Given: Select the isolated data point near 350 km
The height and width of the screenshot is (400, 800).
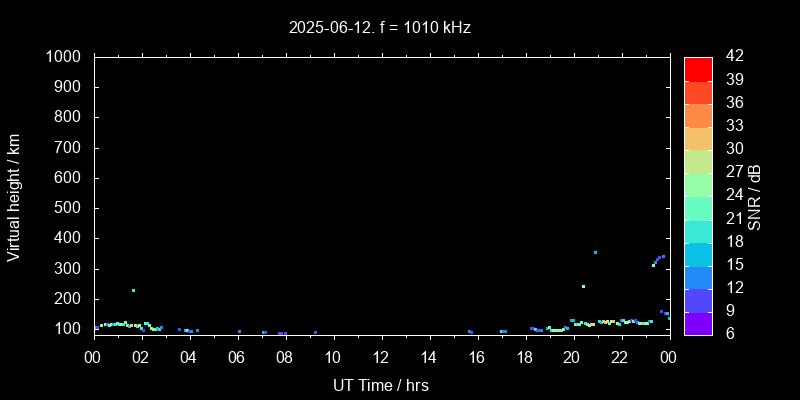Looking at the screenshot, I should click(595, 252).
